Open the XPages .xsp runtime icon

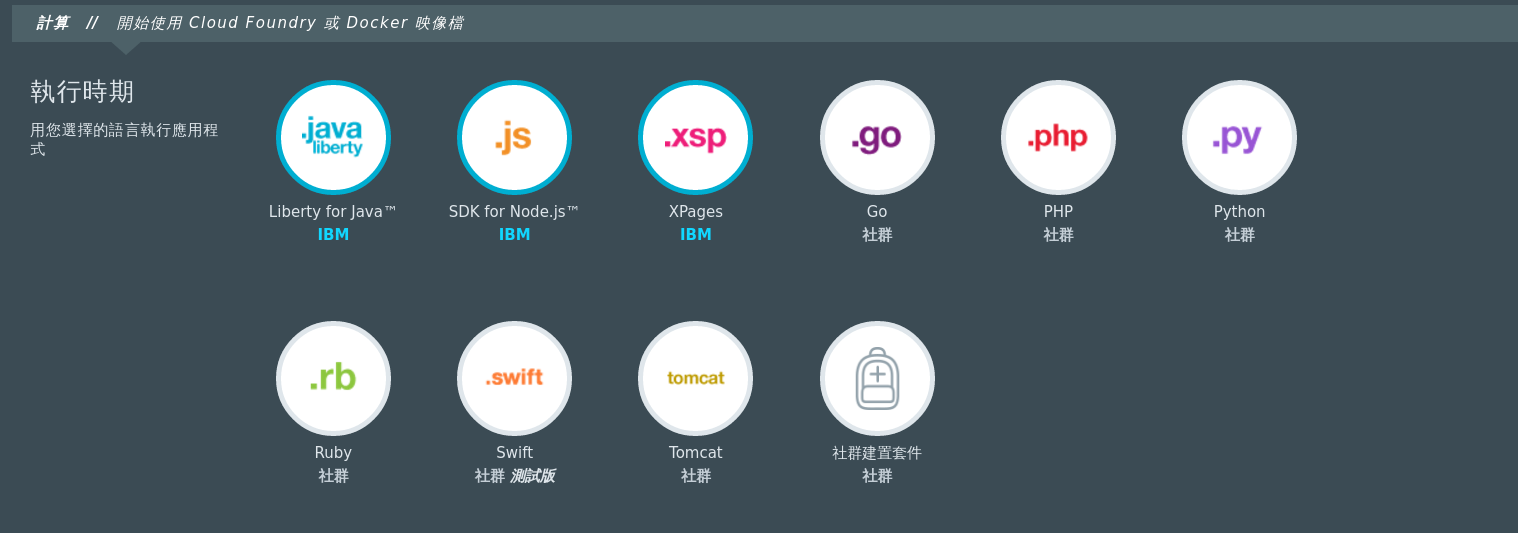point(695,137)
